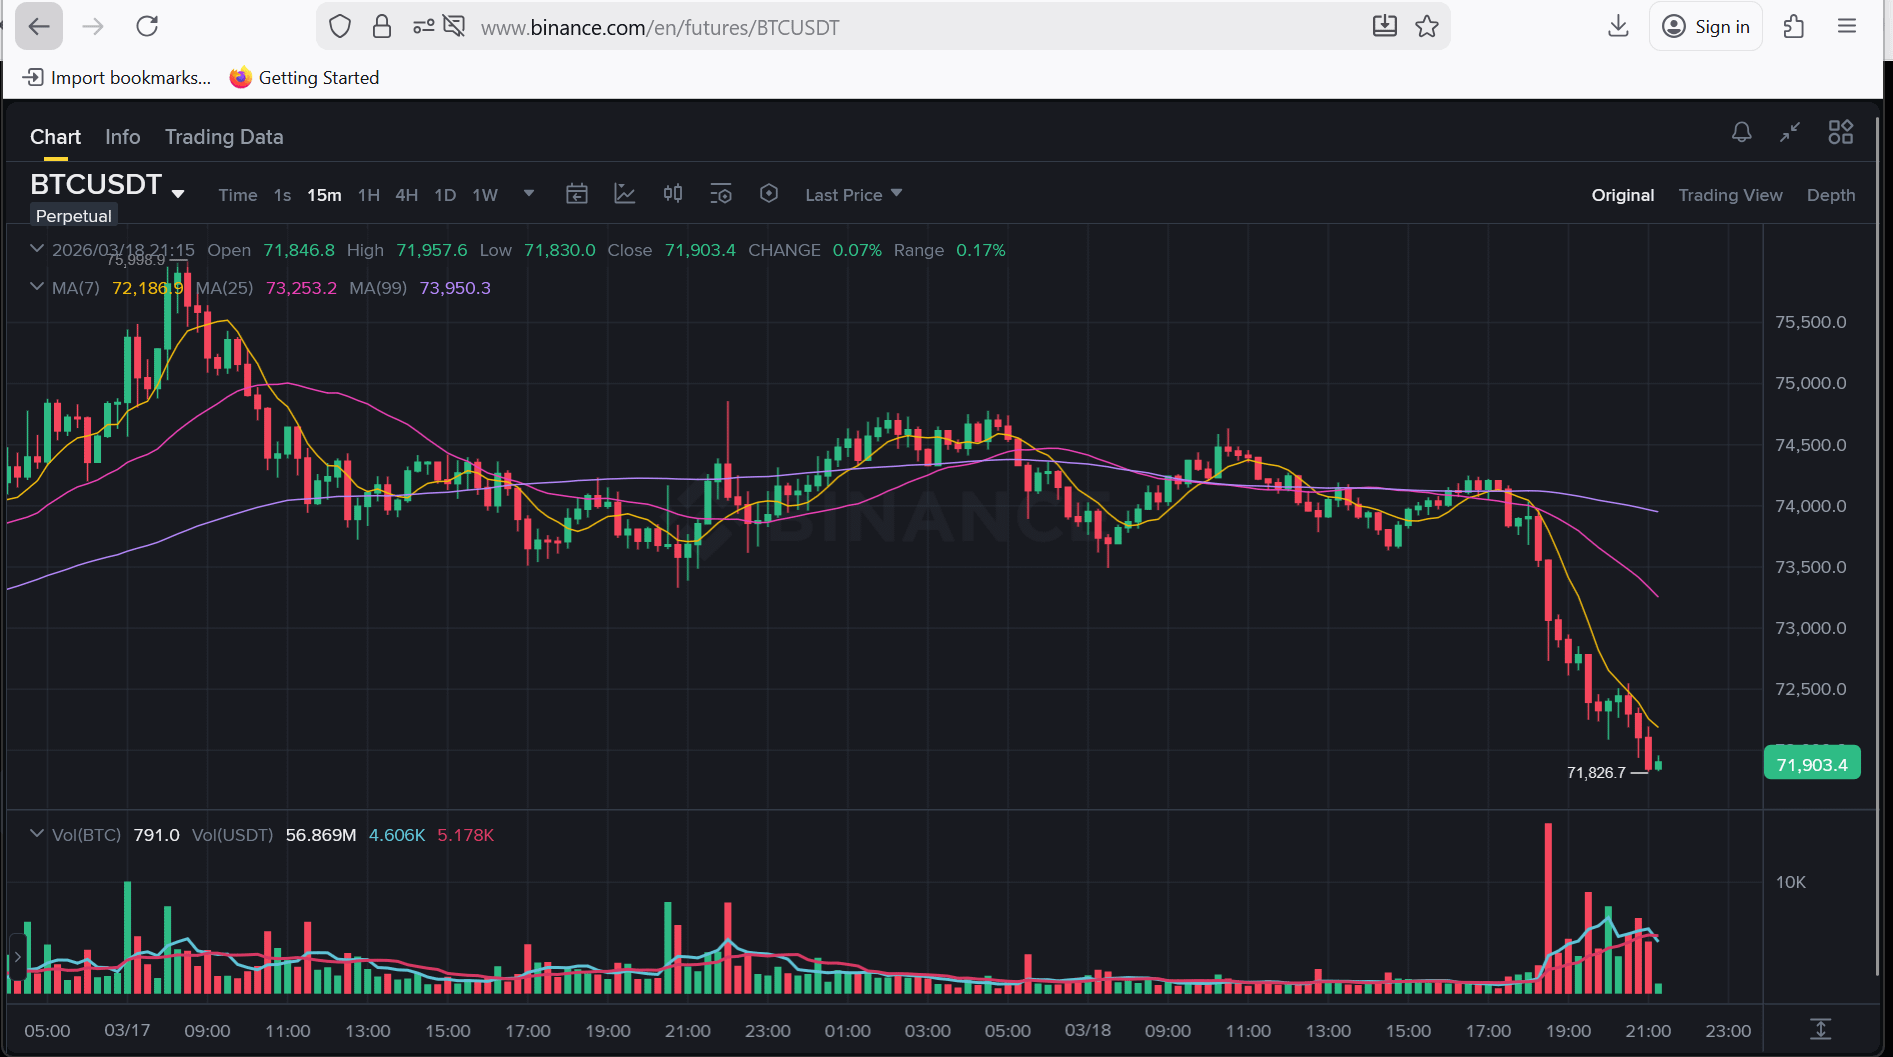1893x1057 pixels.
Task: Click the MA(99) value 73,950.3
Action: tap(455, 288)
